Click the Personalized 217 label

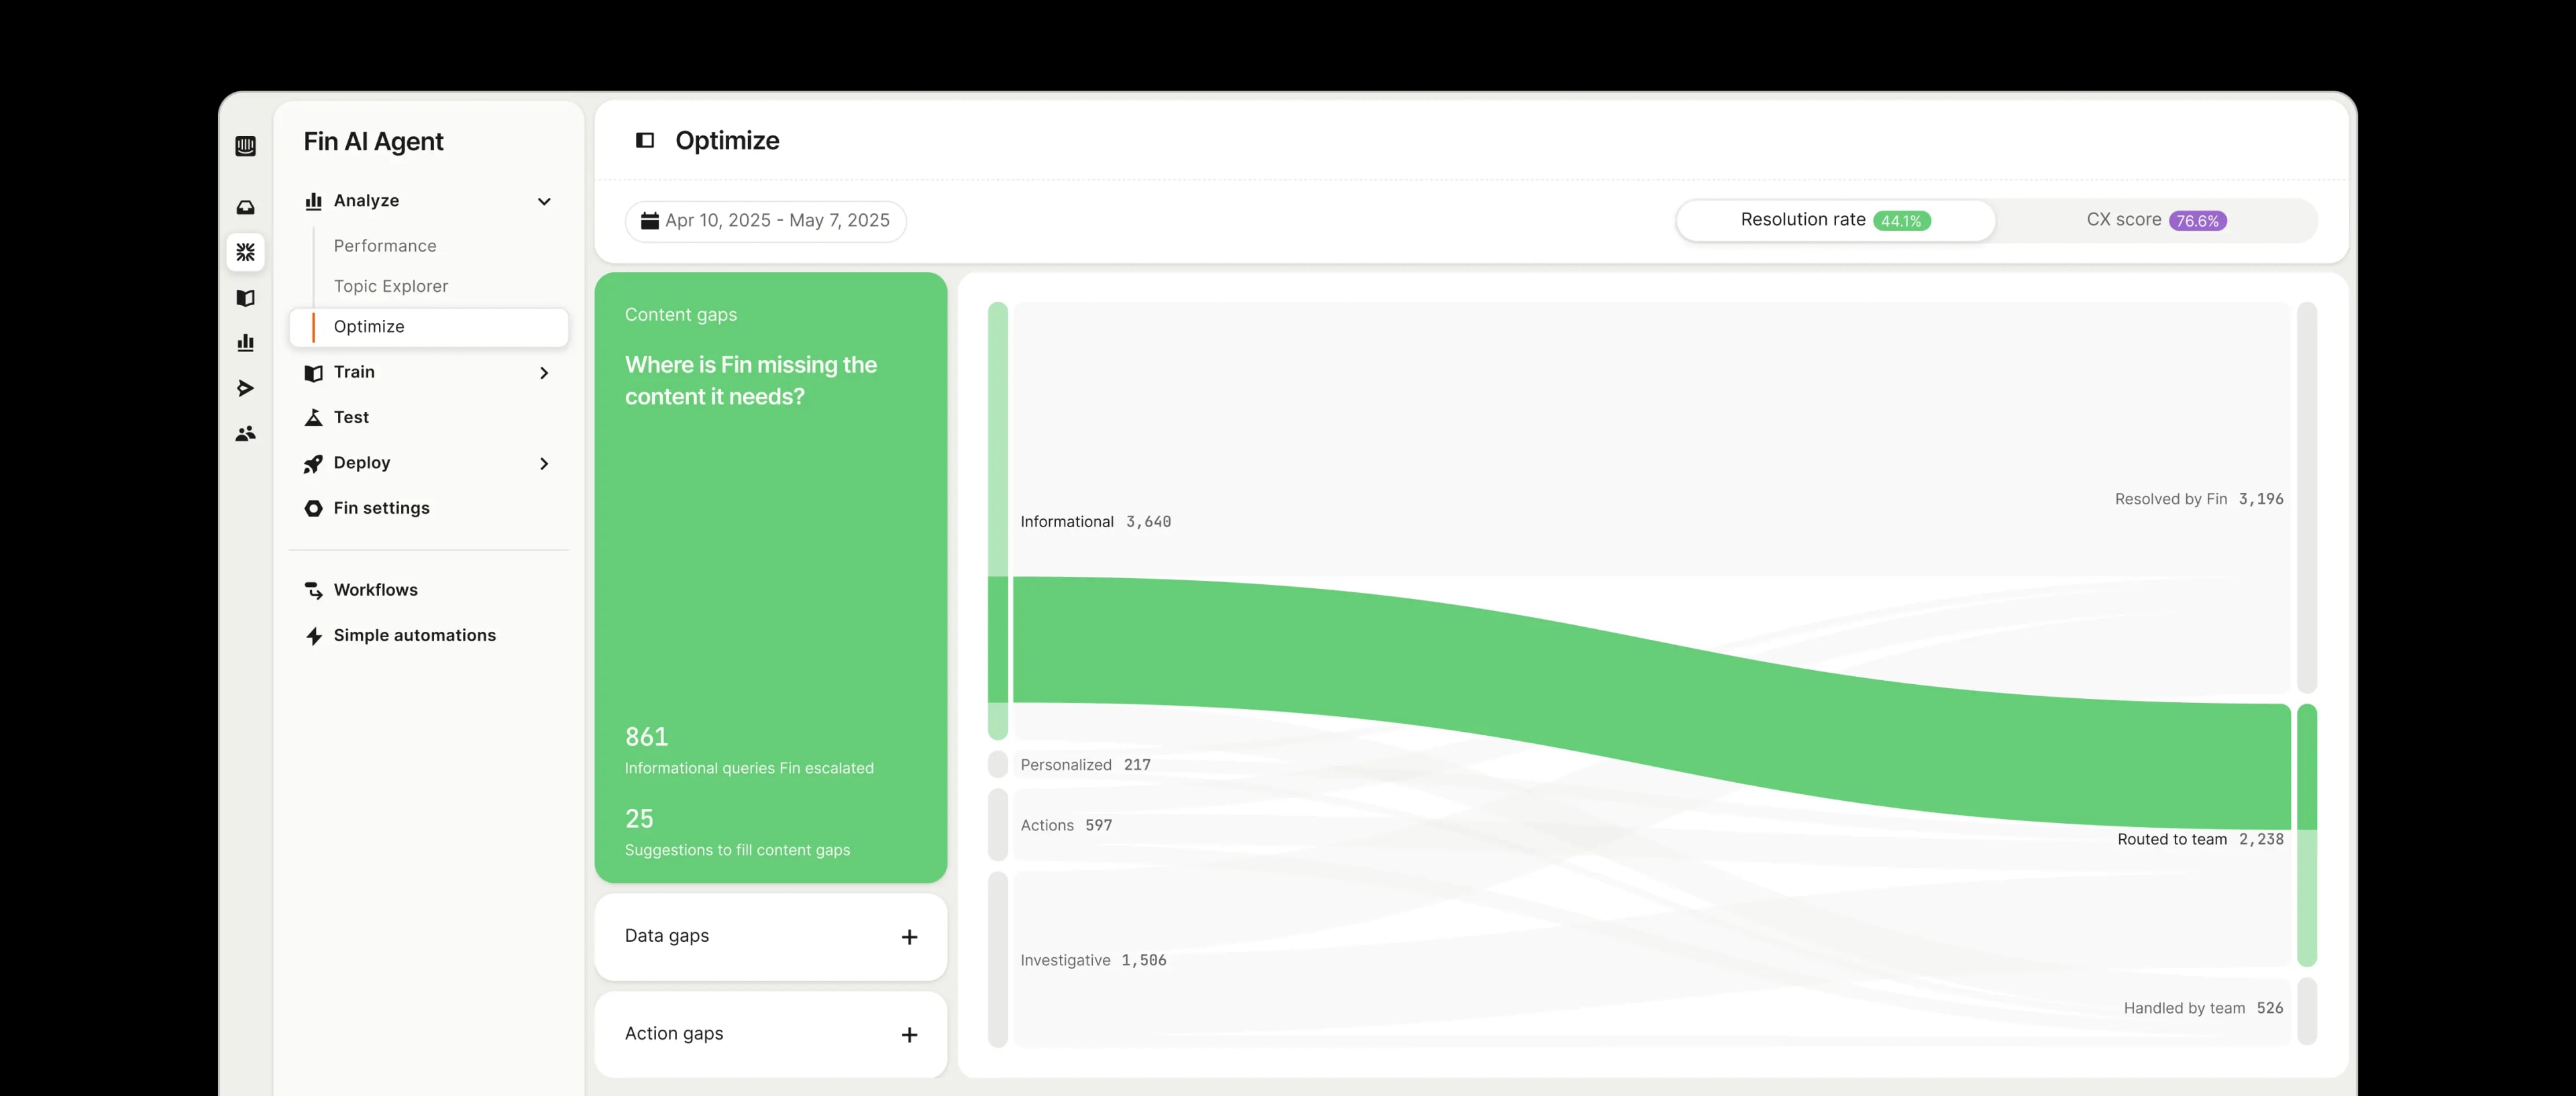click(1085, 765)
